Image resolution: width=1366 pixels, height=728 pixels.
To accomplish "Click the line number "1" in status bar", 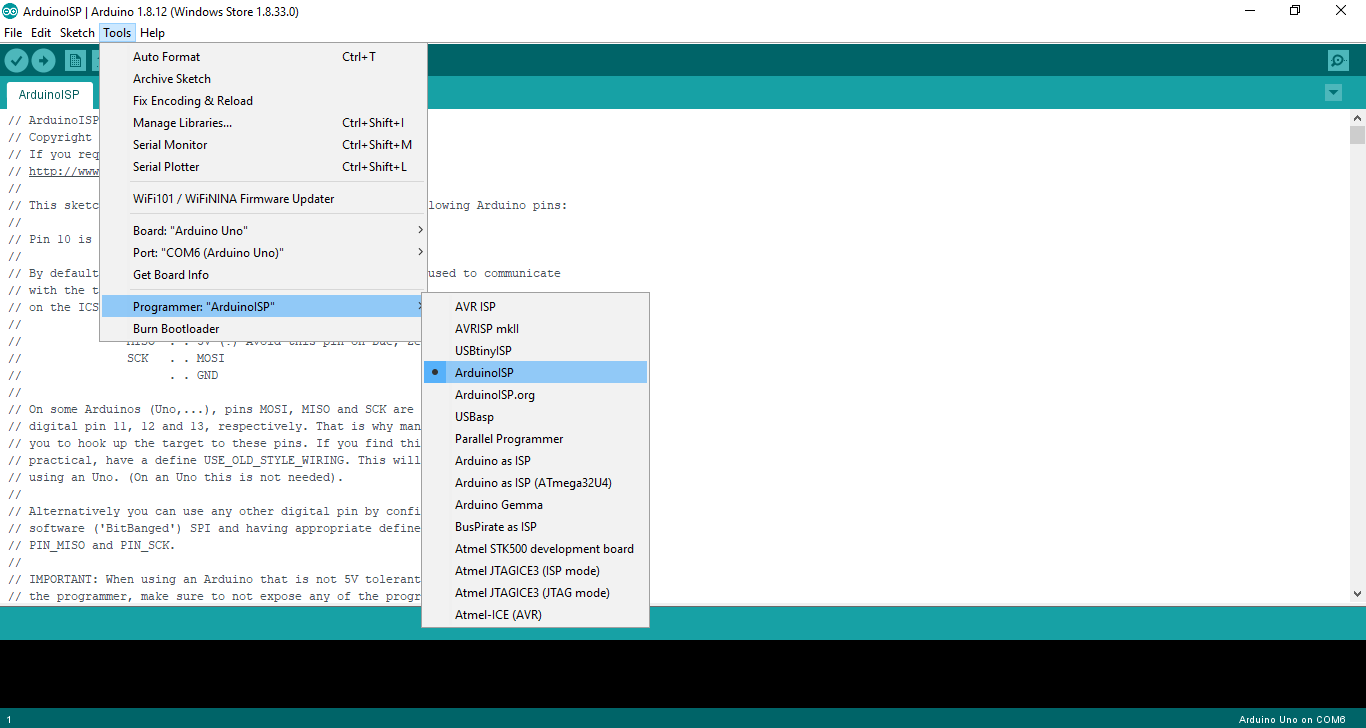I will click(x=8, y=720).
